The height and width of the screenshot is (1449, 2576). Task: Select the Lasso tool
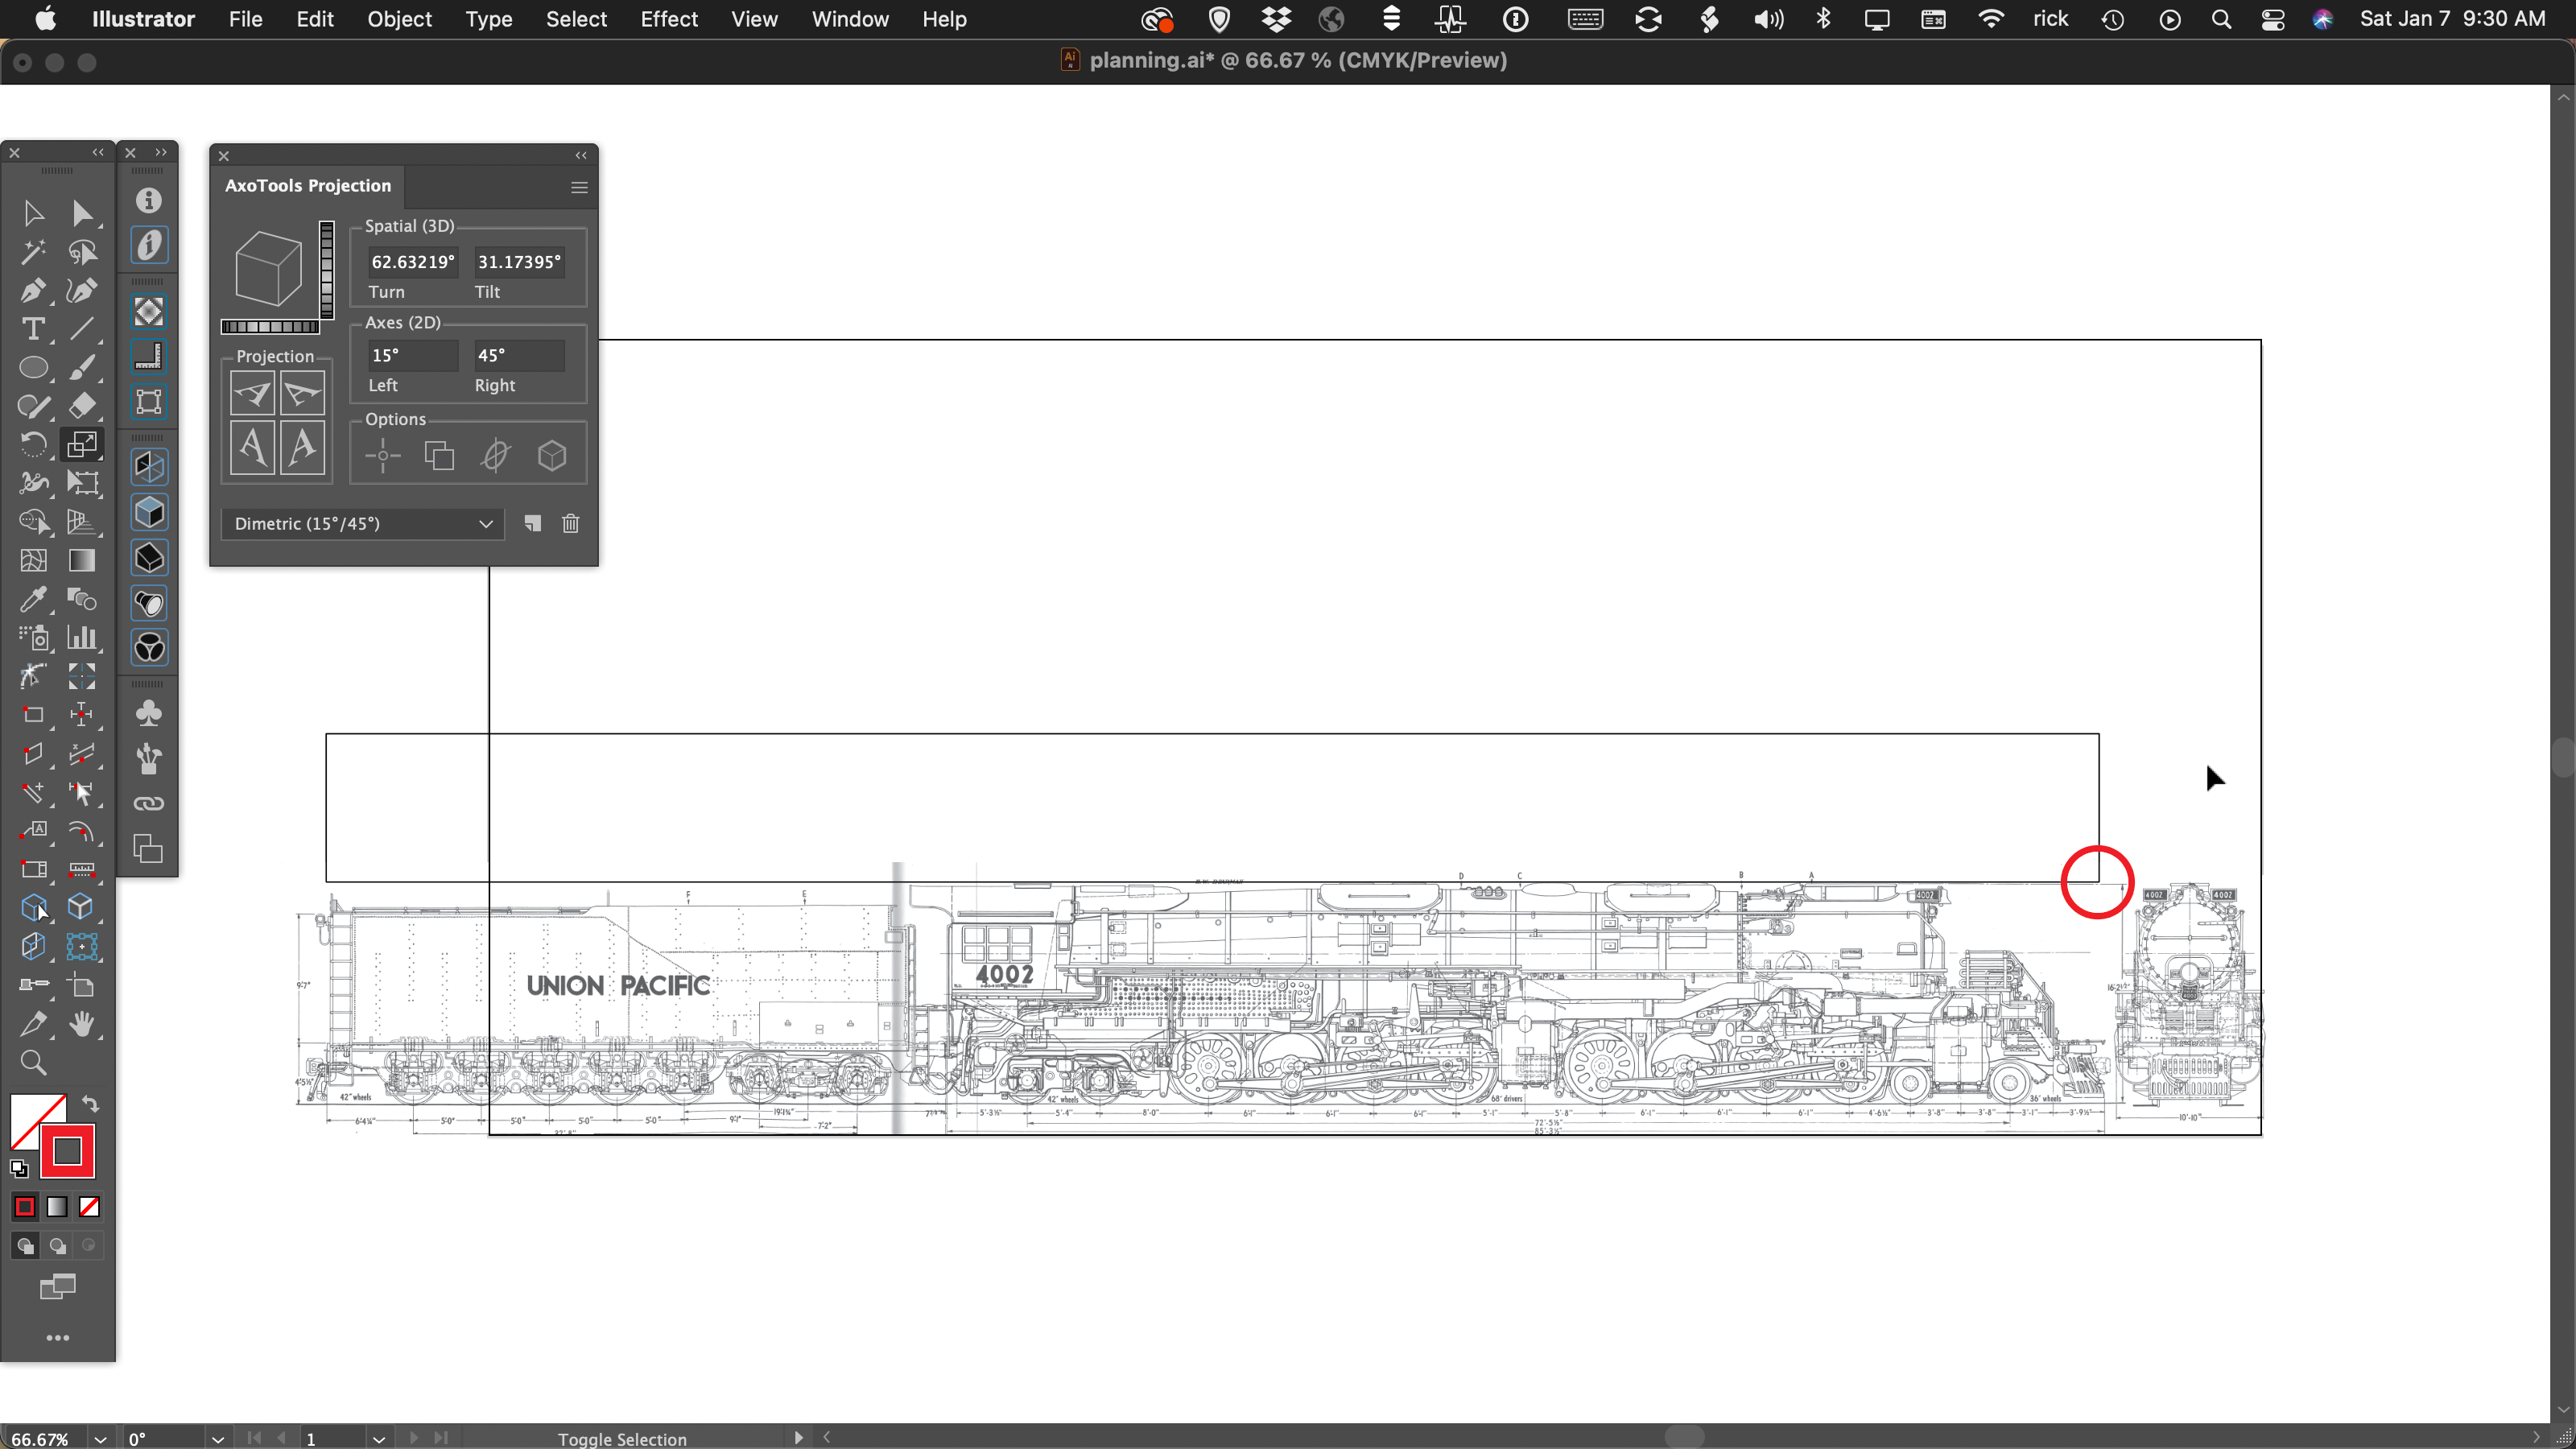tap(82, 252)
